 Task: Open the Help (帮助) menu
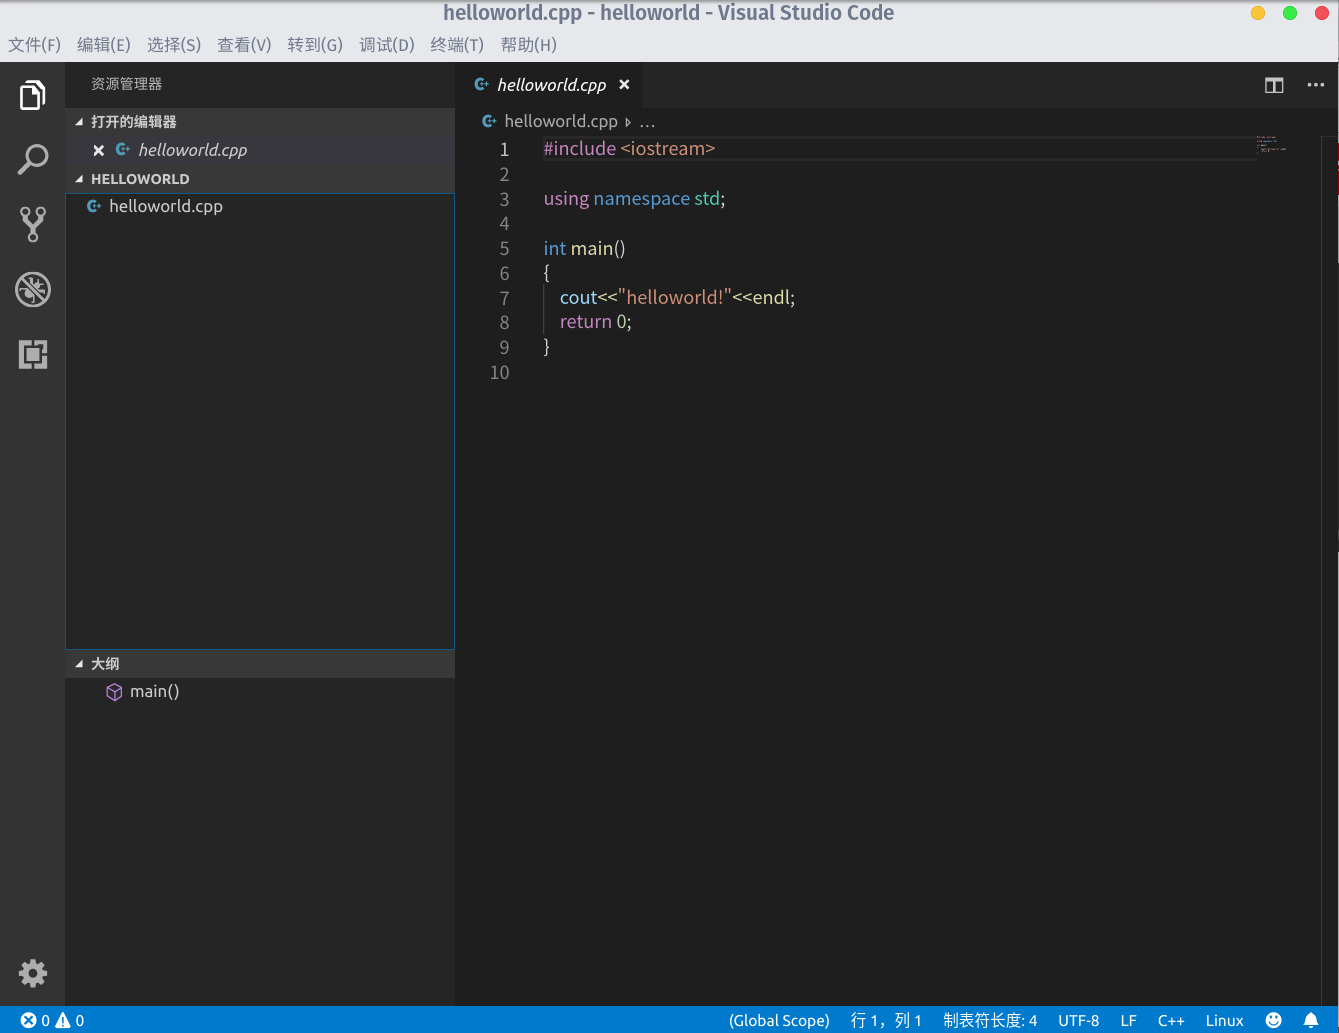click(x=529, y=45)
